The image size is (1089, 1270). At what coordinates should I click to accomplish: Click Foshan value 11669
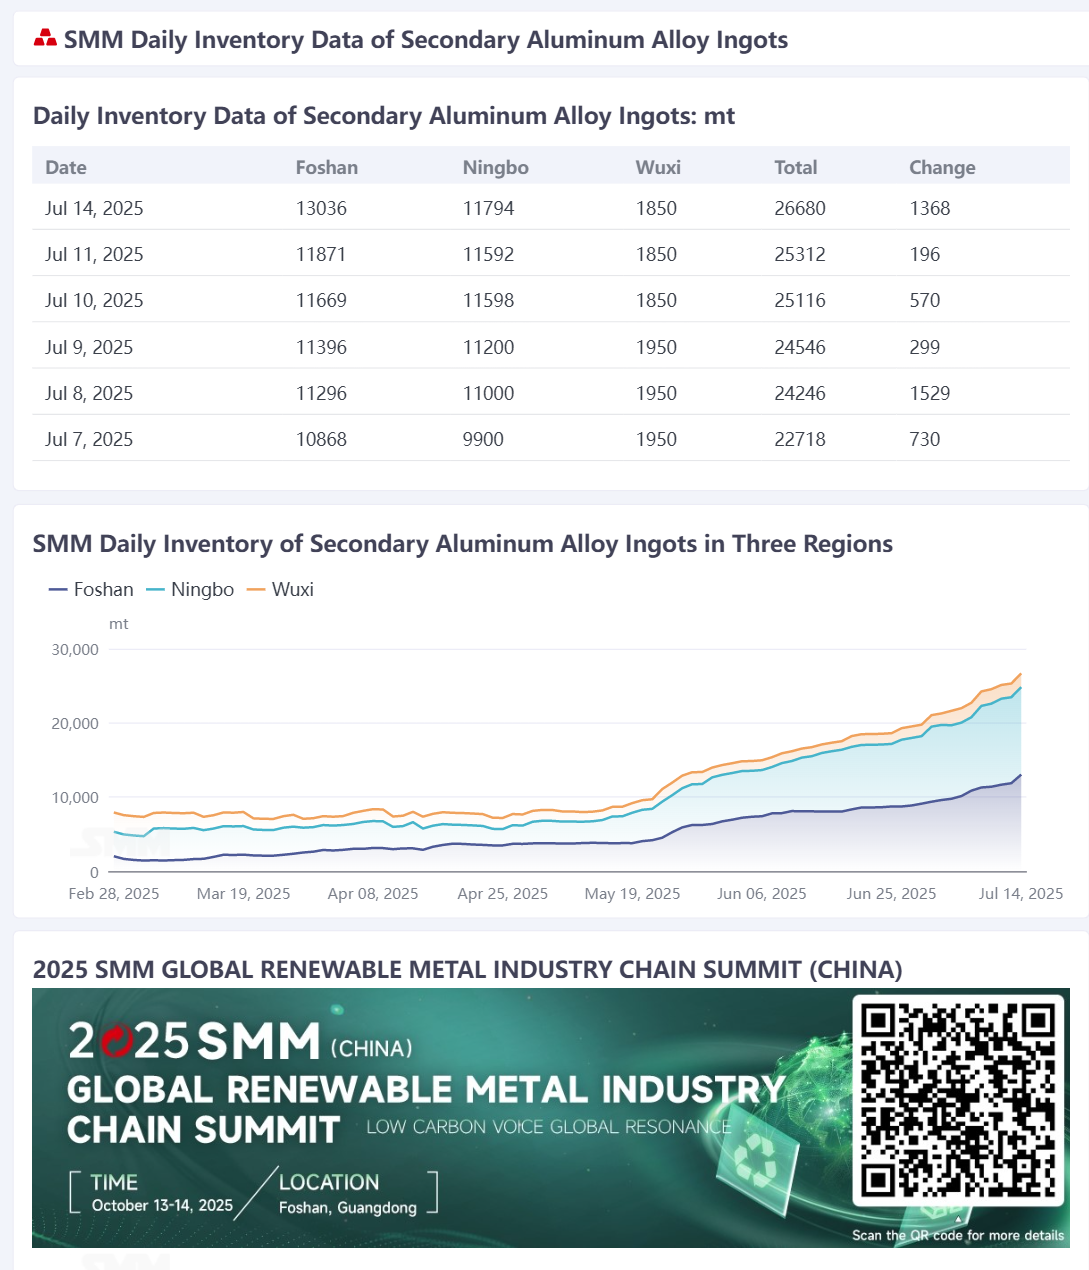[x=321, y=300]
